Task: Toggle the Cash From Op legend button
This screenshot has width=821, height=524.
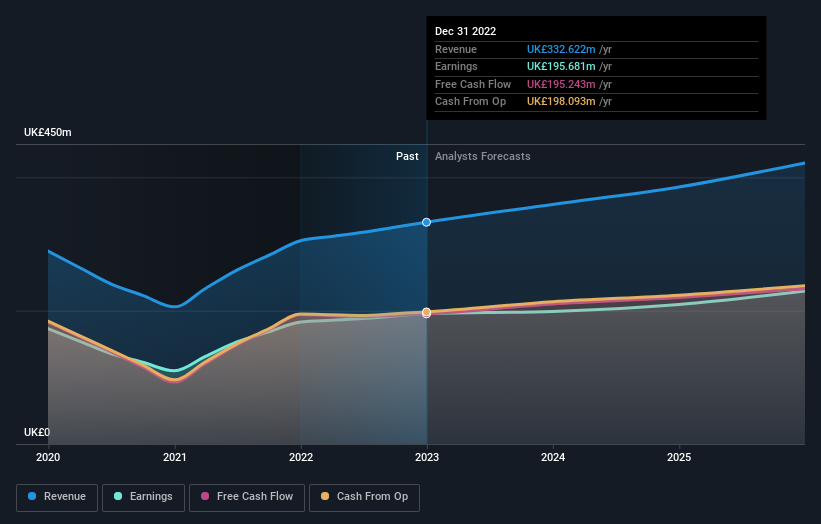Action: (x=364, y=497)
